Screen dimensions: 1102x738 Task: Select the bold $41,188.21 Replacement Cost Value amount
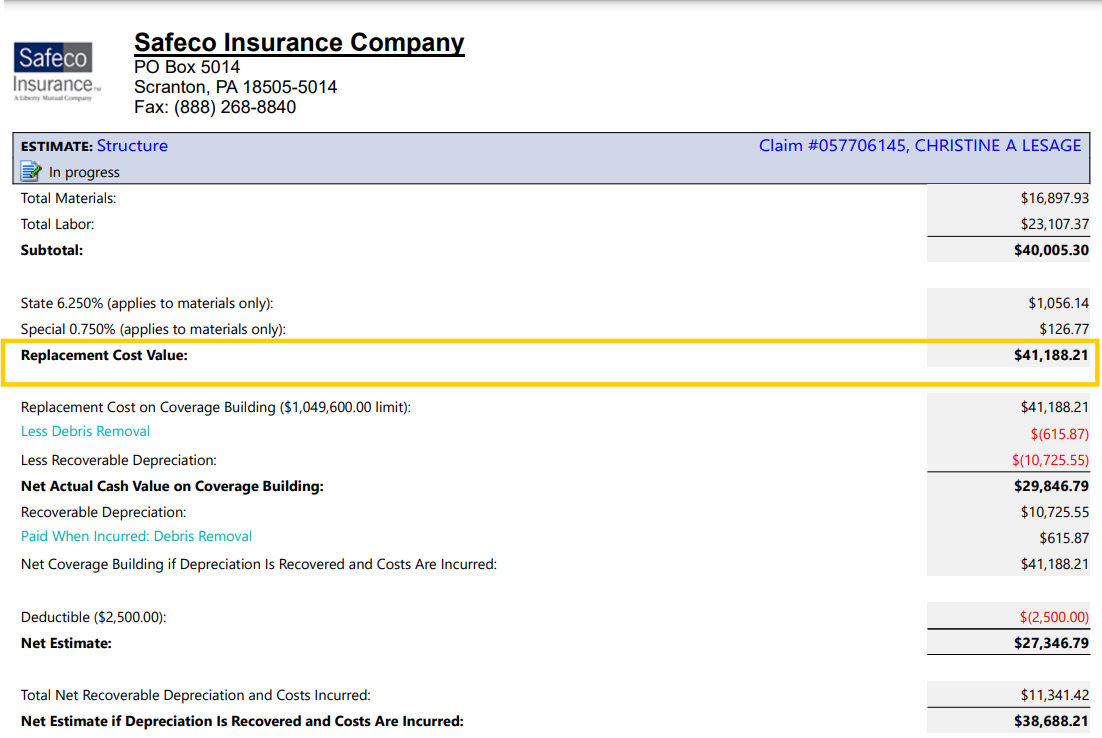(x=1051, y=355)
